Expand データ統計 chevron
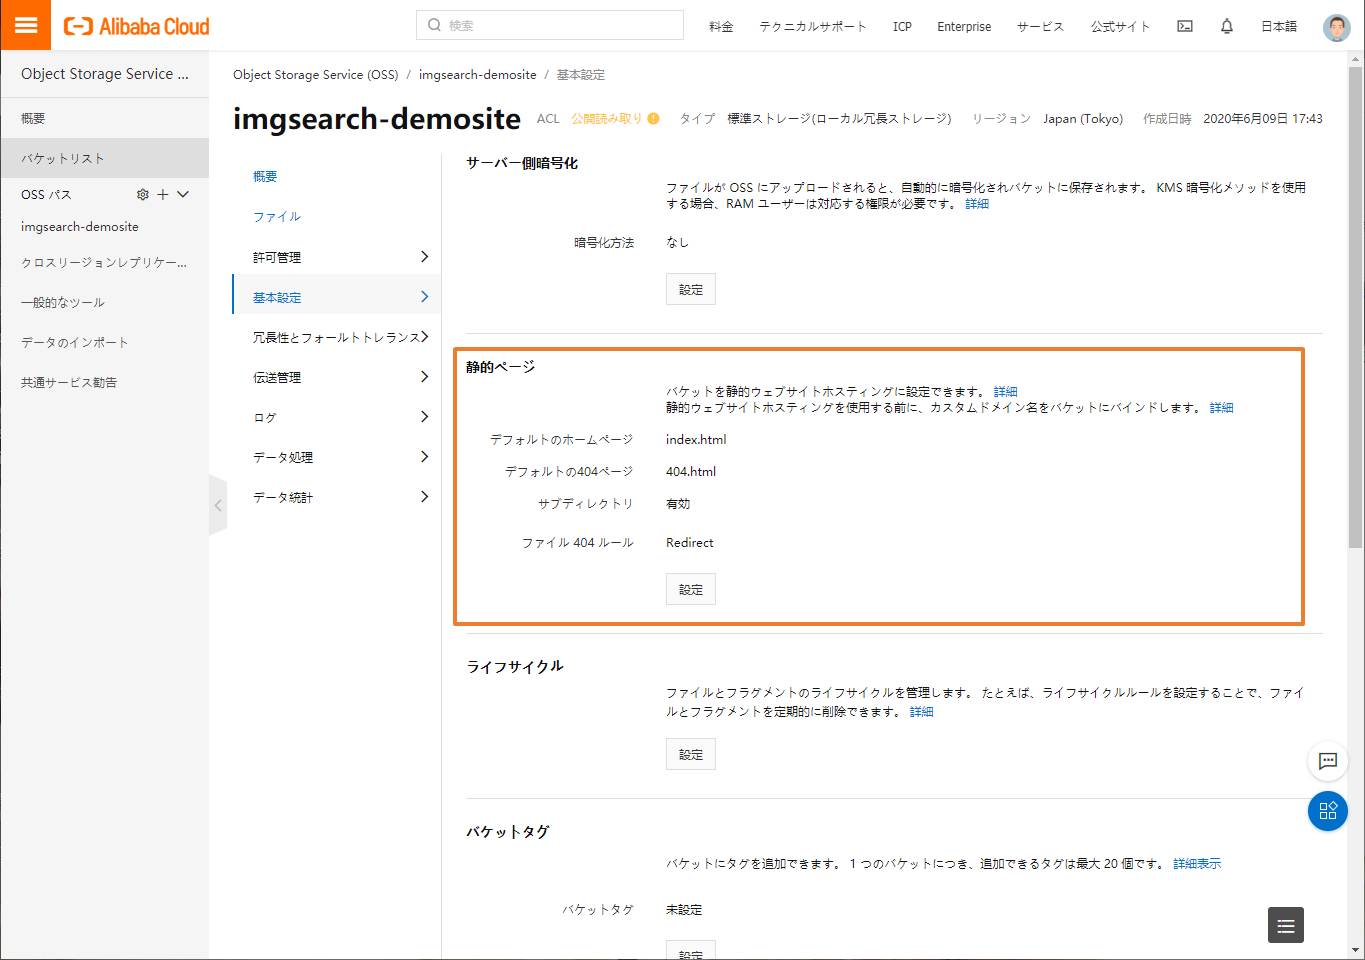 click(424, 497)
